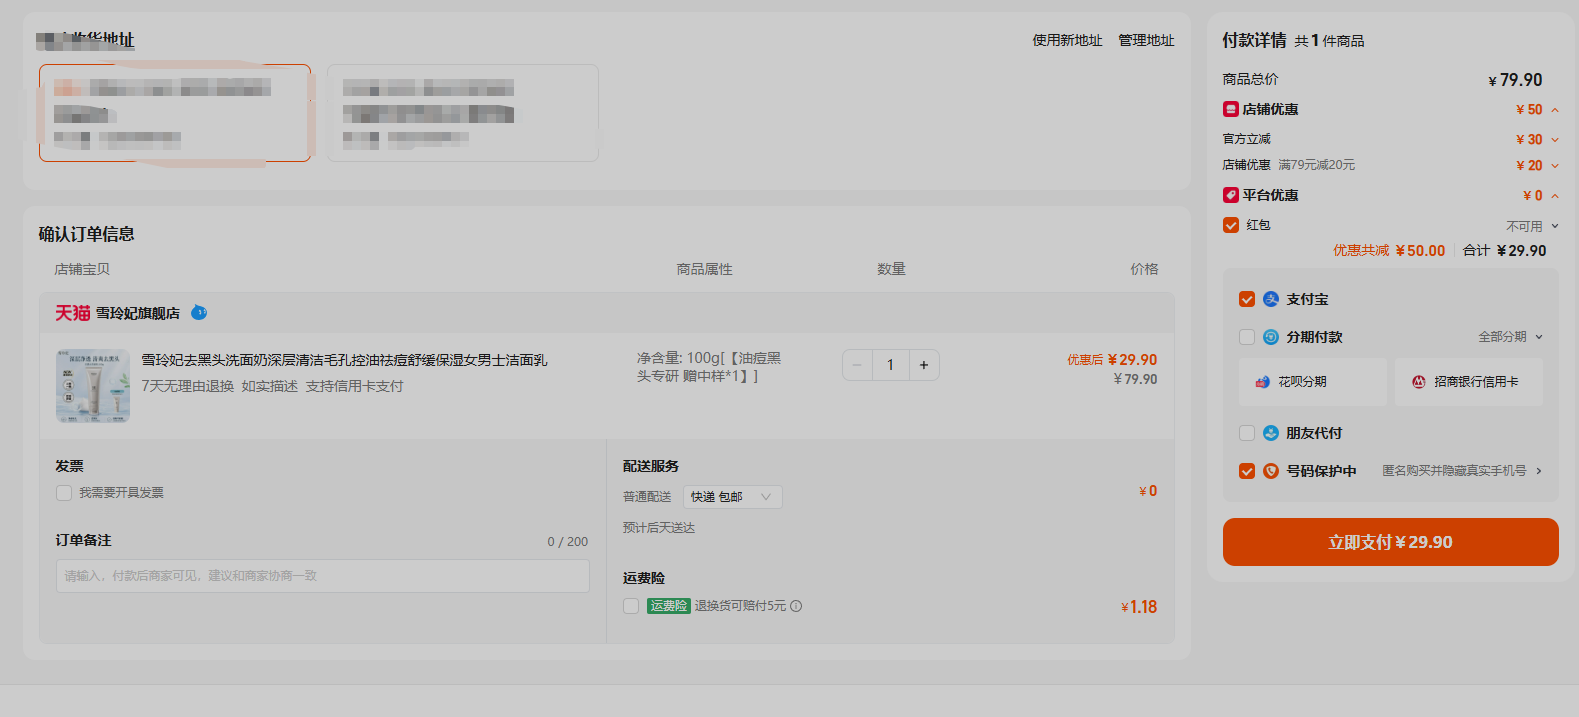
Task: Open the 管理地址 address management link
Action: [x=1146, y=40]
